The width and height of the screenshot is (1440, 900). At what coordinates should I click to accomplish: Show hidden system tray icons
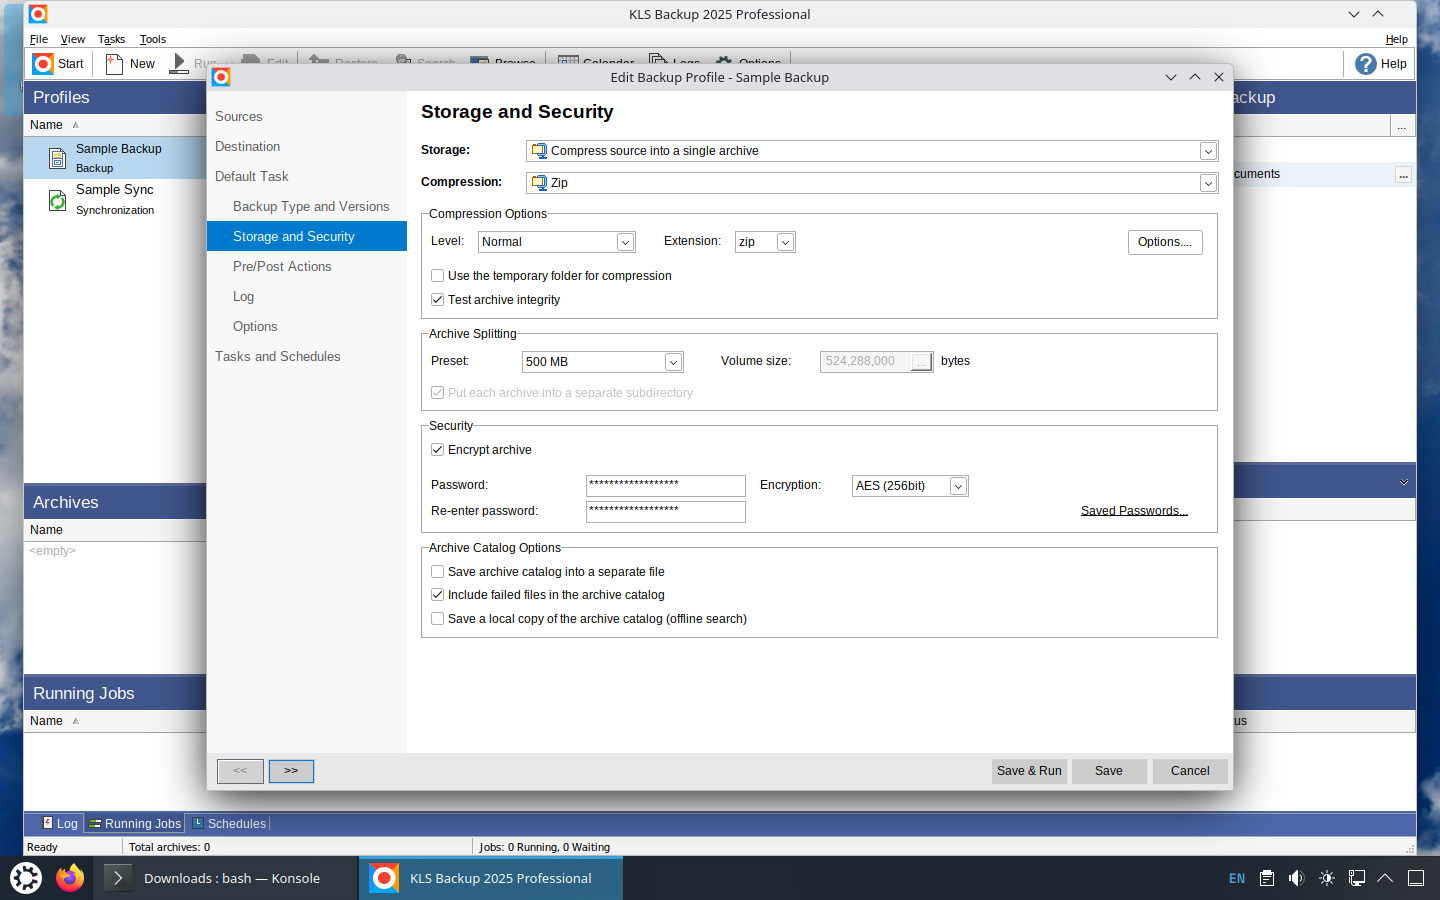pos(1385,878)
